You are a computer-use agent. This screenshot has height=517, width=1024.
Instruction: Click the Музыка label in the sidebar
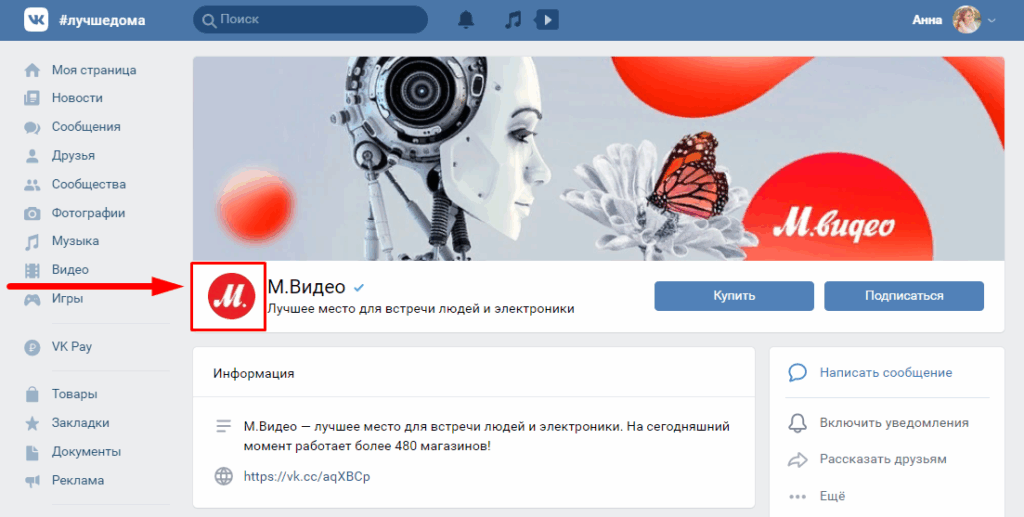[x=76, y=241]
